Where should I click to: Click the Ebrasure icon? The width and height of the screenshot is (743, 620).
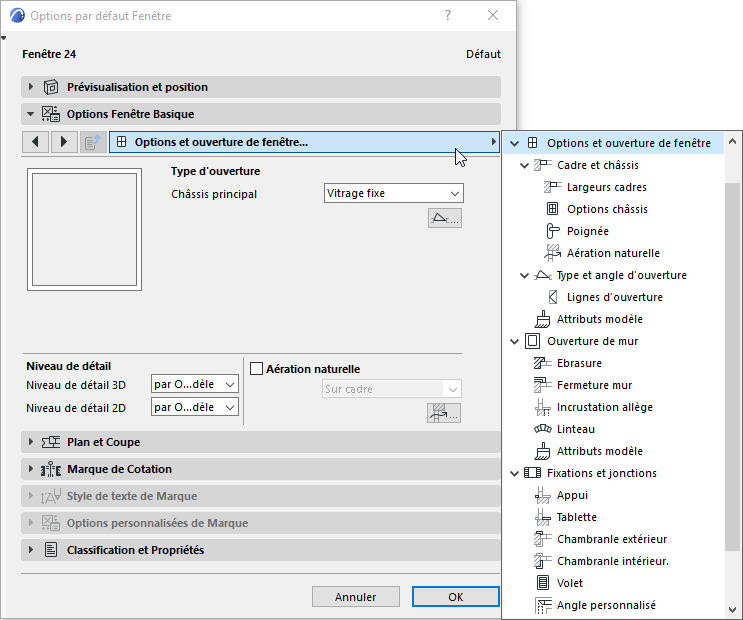543,363
